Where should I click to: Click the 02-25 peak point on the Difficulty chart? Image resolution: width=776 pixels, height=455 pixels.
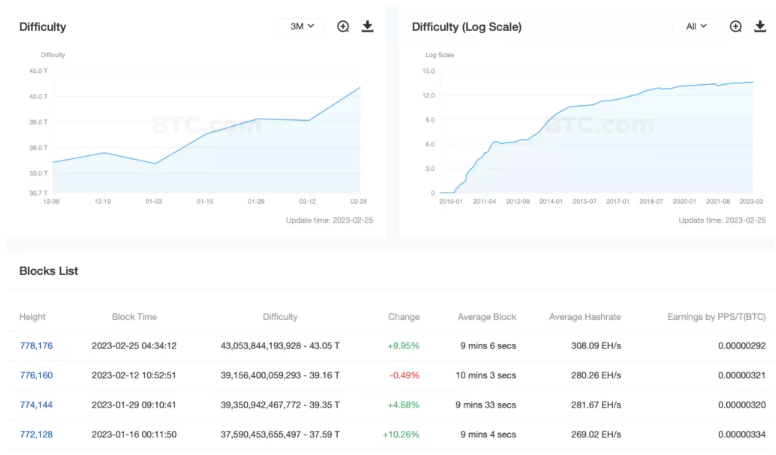coord(360,87)
